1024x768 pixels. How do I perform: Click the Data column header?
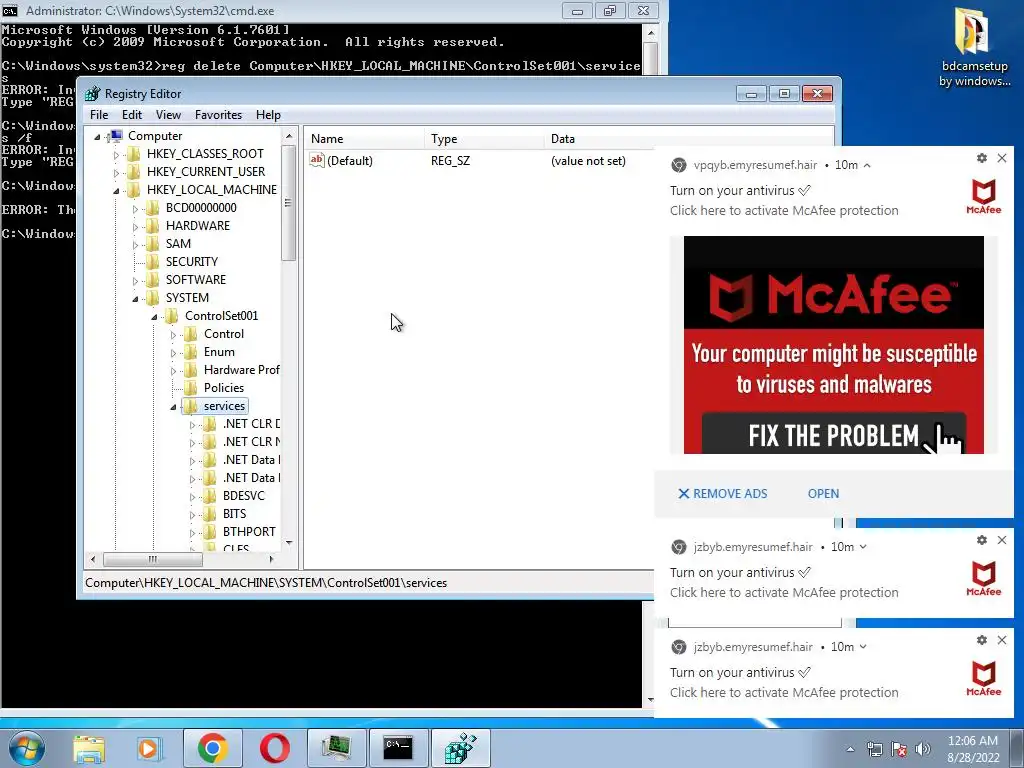pyautogui.click(x=599, y=138)
